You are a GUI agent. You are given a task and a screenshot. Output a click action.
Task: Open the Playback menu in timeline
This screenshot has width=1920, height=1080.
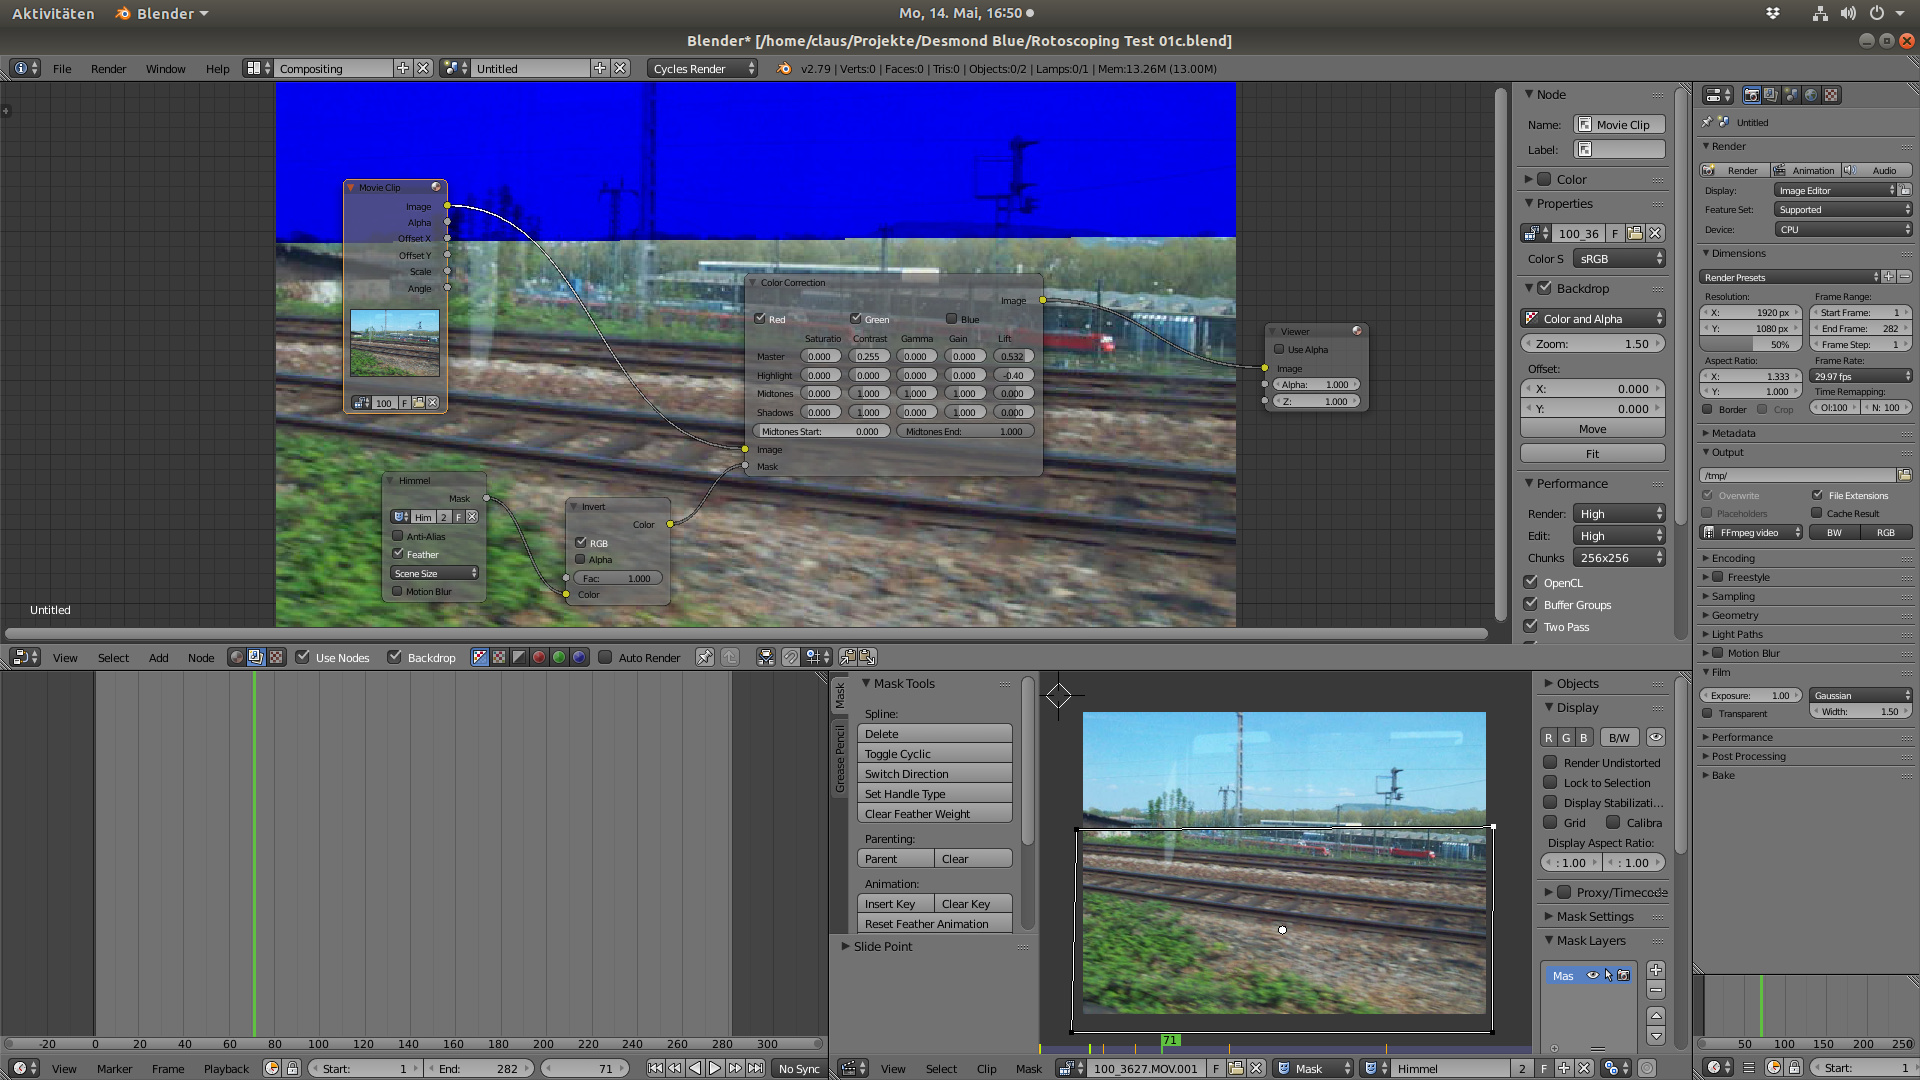[226, 1068]
